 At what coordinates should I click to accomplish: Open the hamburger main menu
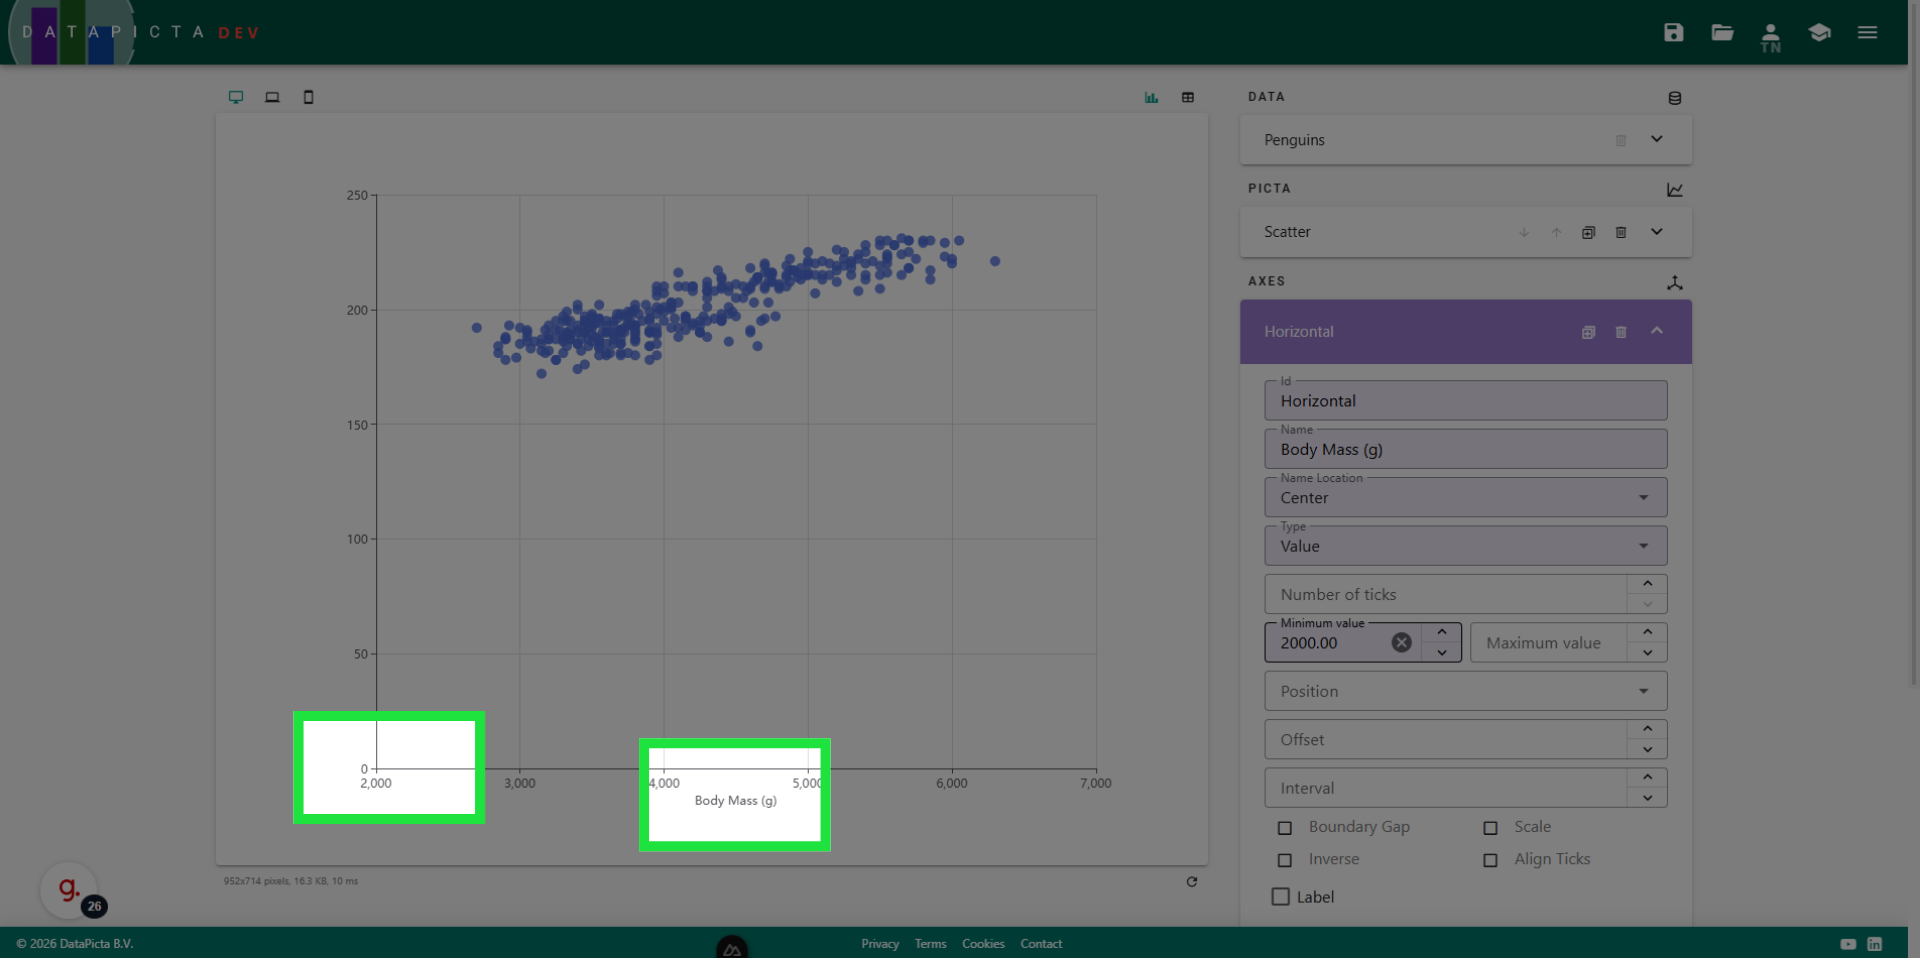(x=1867, y=32)
